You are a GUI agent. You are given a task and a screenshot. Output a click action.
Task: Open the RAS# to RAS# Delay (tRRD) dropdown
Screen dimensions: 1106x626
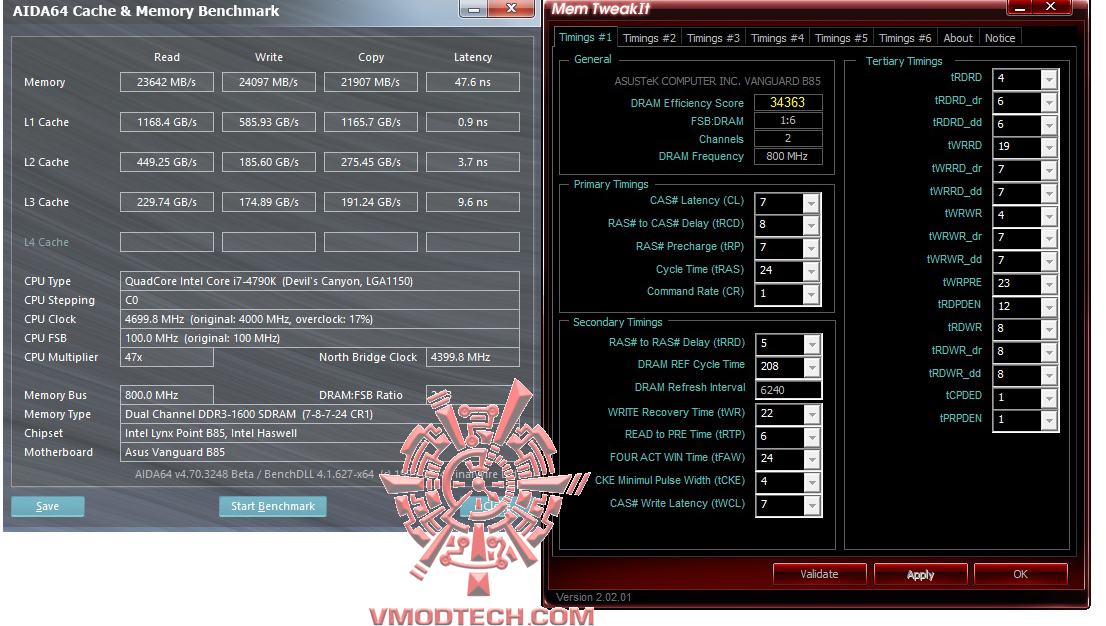[x=813, y=344]
